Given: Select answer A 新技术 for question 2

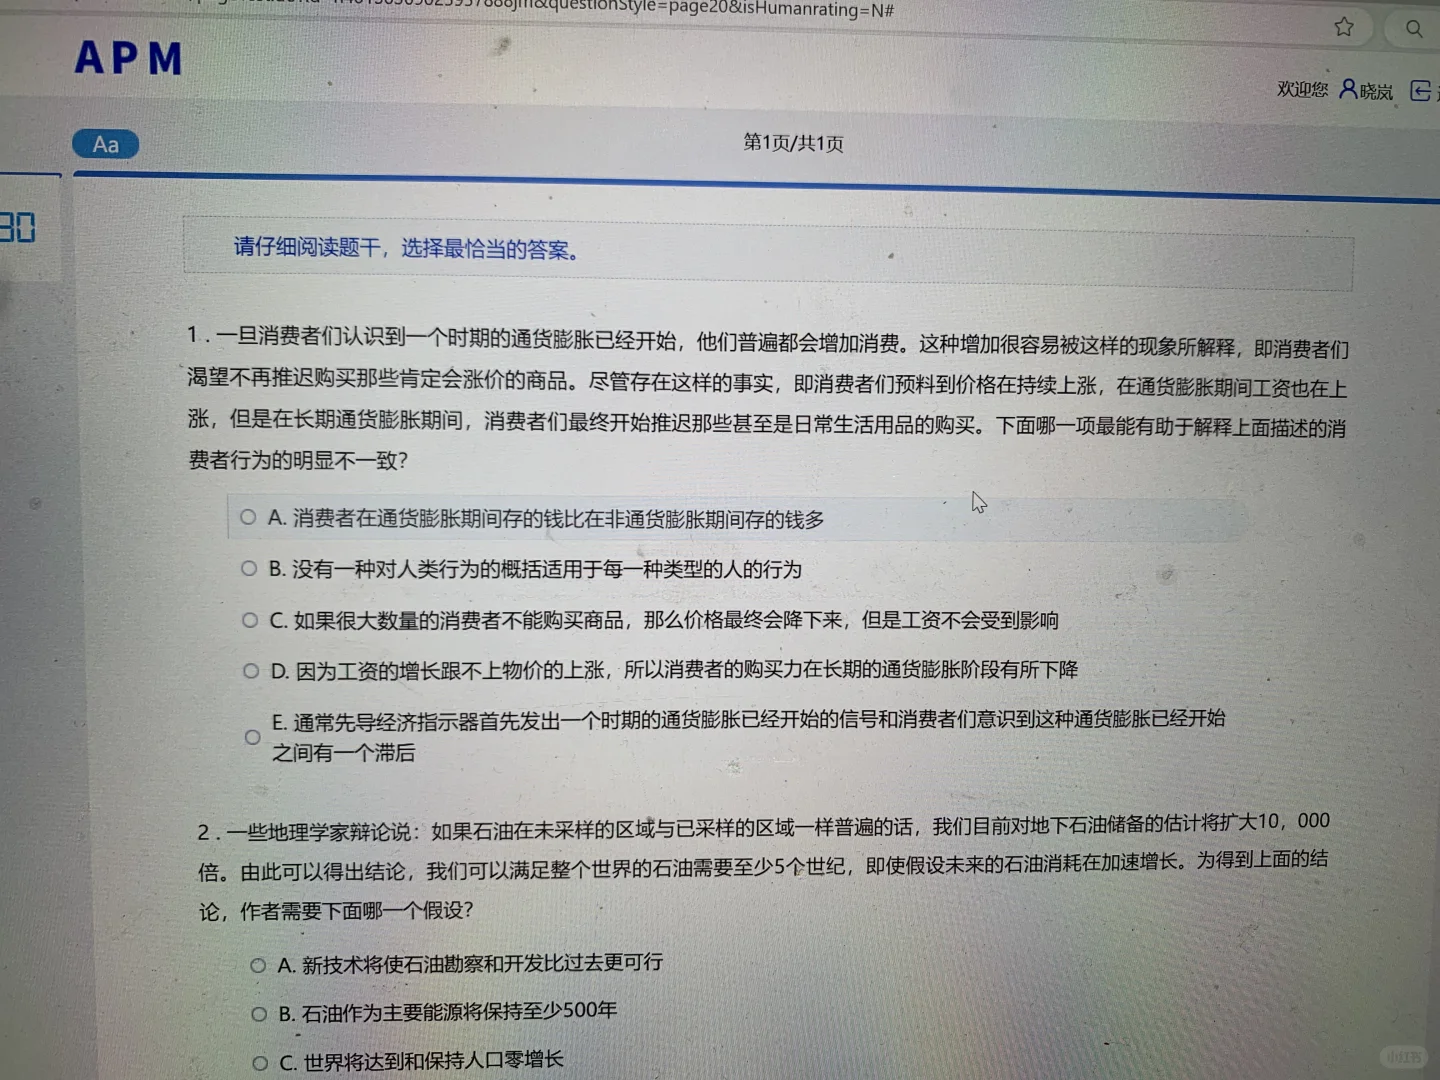Looking at the screenshot, I should [257, 963].
